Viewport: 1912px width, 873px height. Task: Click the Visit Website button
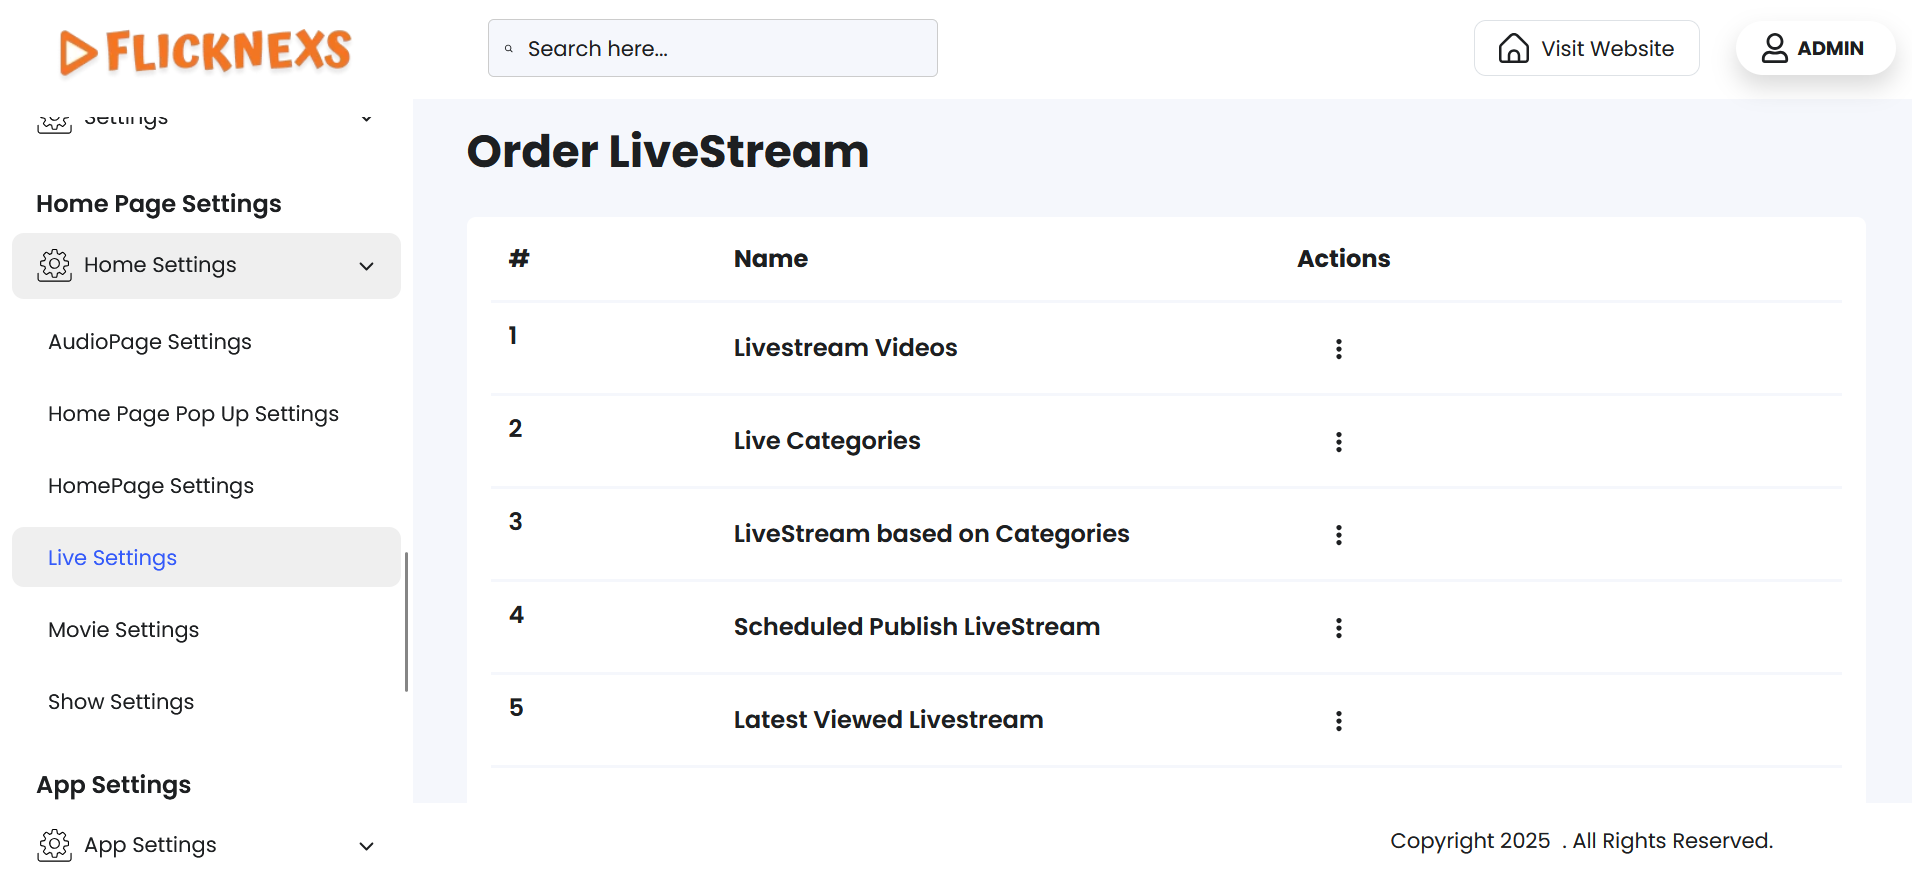1586,48
